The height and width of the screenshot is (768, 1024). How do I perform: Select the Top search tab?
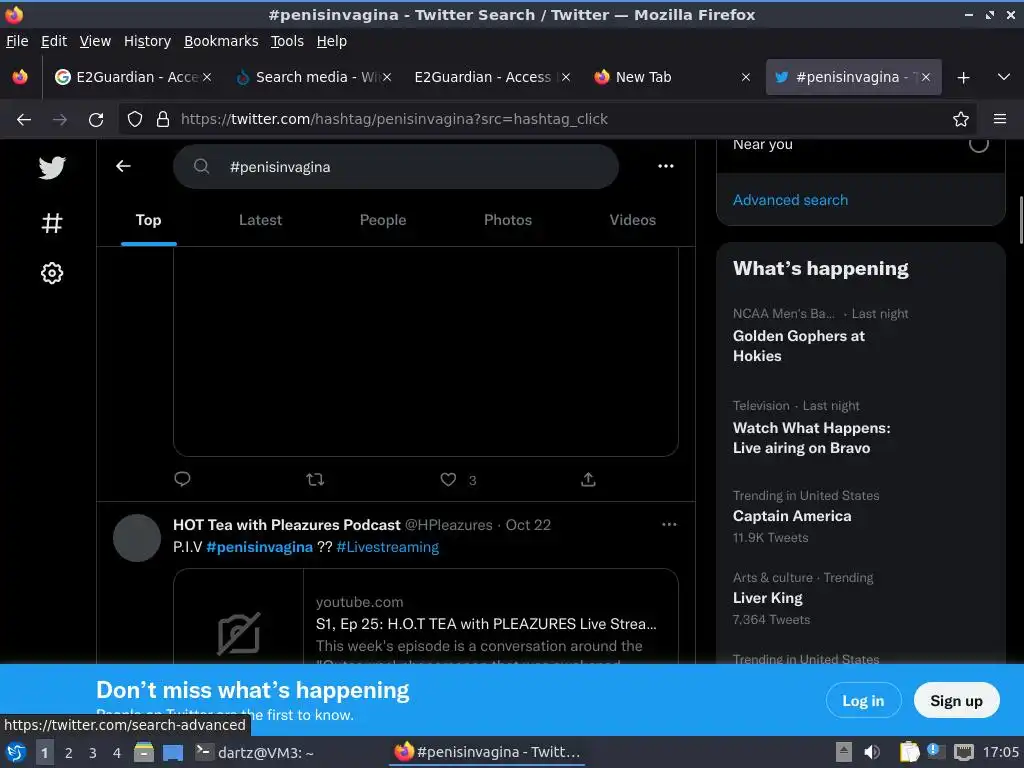pyautogui.click(x=148, y=220)
